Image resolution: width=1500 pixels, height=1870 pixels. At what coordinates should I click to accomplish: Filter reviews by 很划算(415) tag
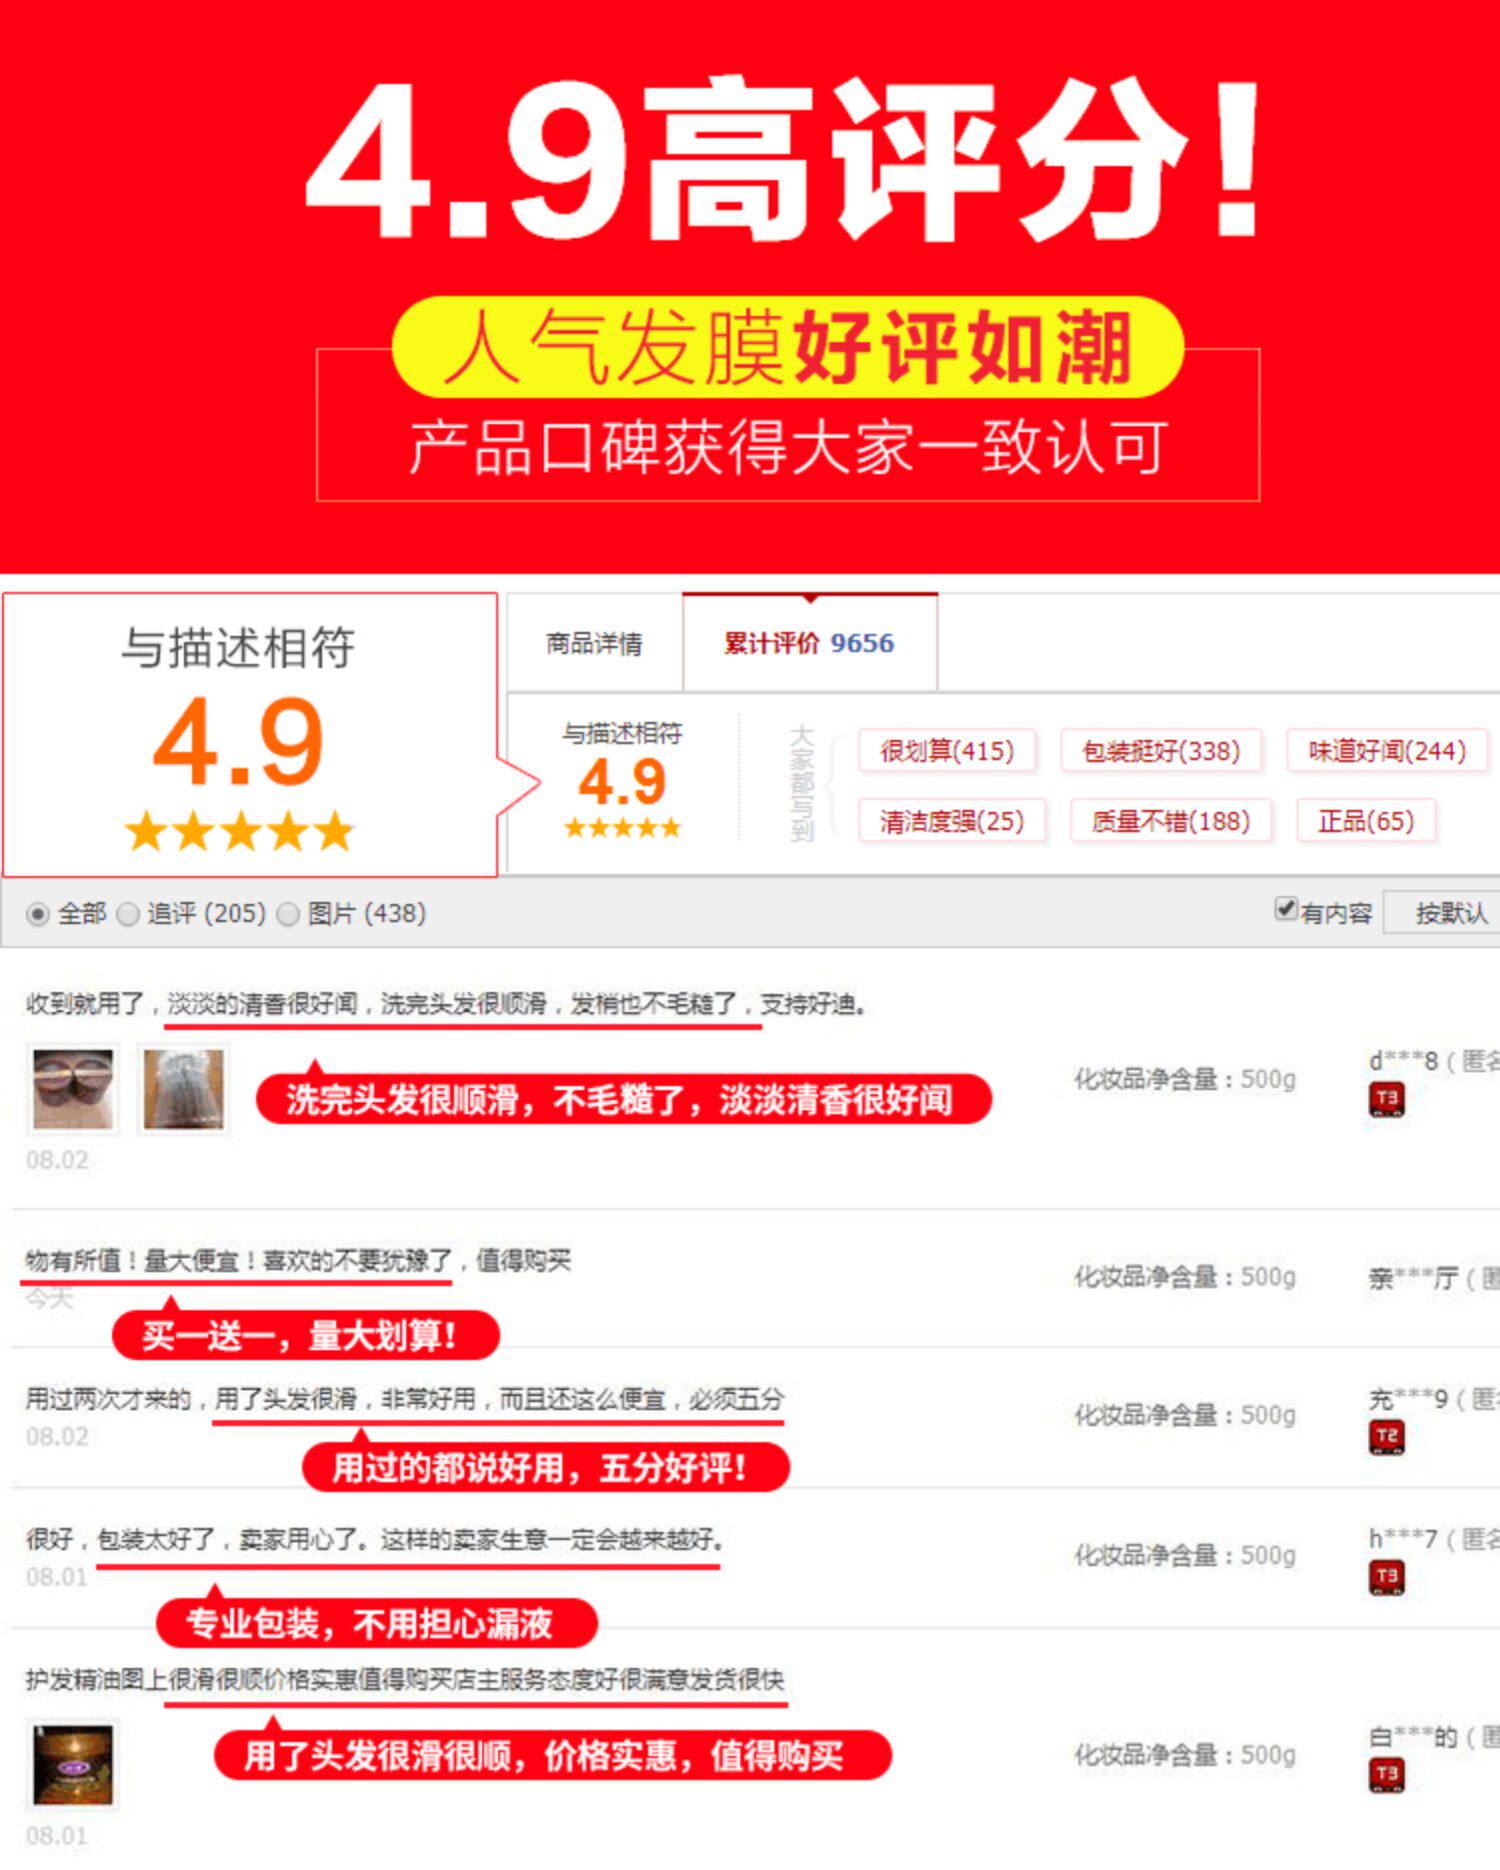tap(946, 751)
